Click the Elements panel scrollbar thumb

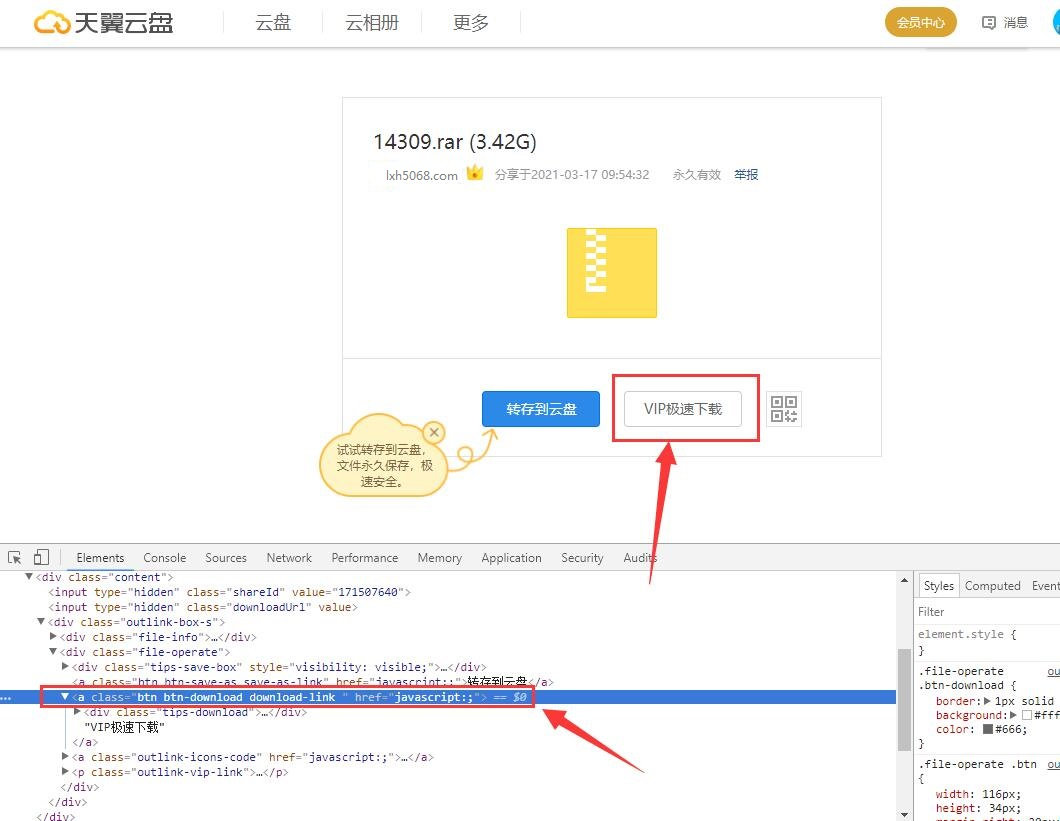[x=904, y=700]
